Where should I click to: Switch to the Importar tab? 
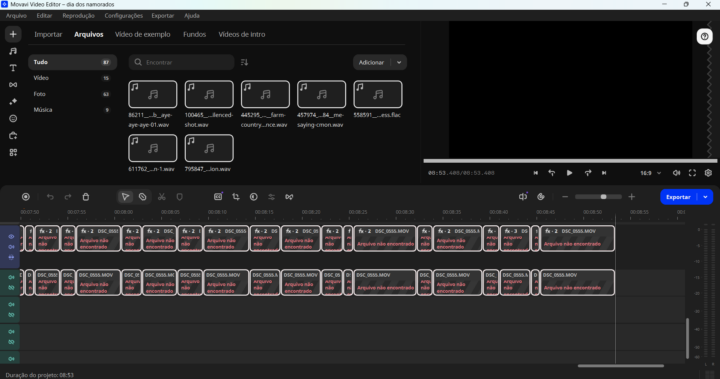pyautogui.click(x=48, y=34)
